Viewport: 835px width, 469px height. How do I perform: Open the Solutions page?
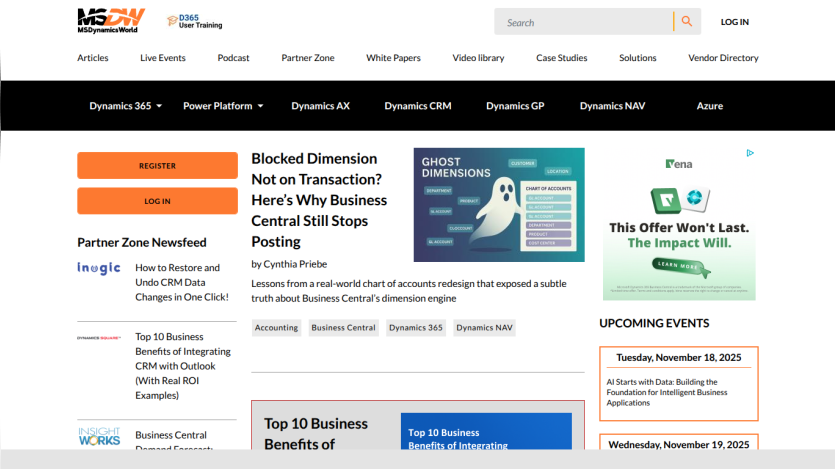pyautogui.click(x=637, y=57)
